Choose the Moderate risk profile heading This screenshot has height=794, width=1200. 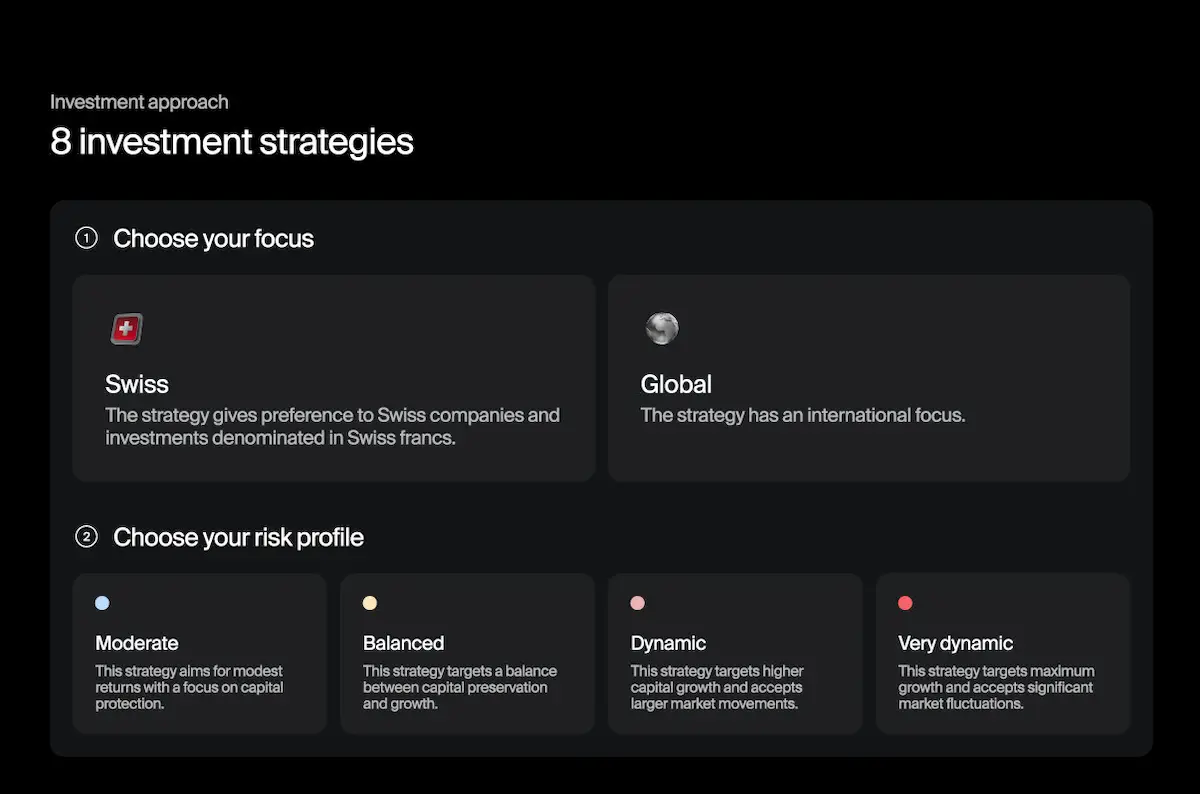(x=137, y=643)
